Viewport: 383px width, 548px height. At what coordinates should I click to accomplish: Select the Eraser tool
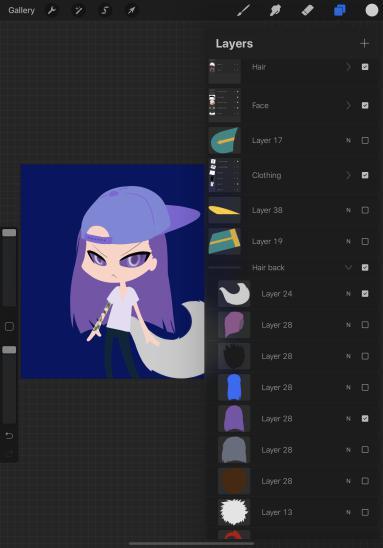click(308, 10)
